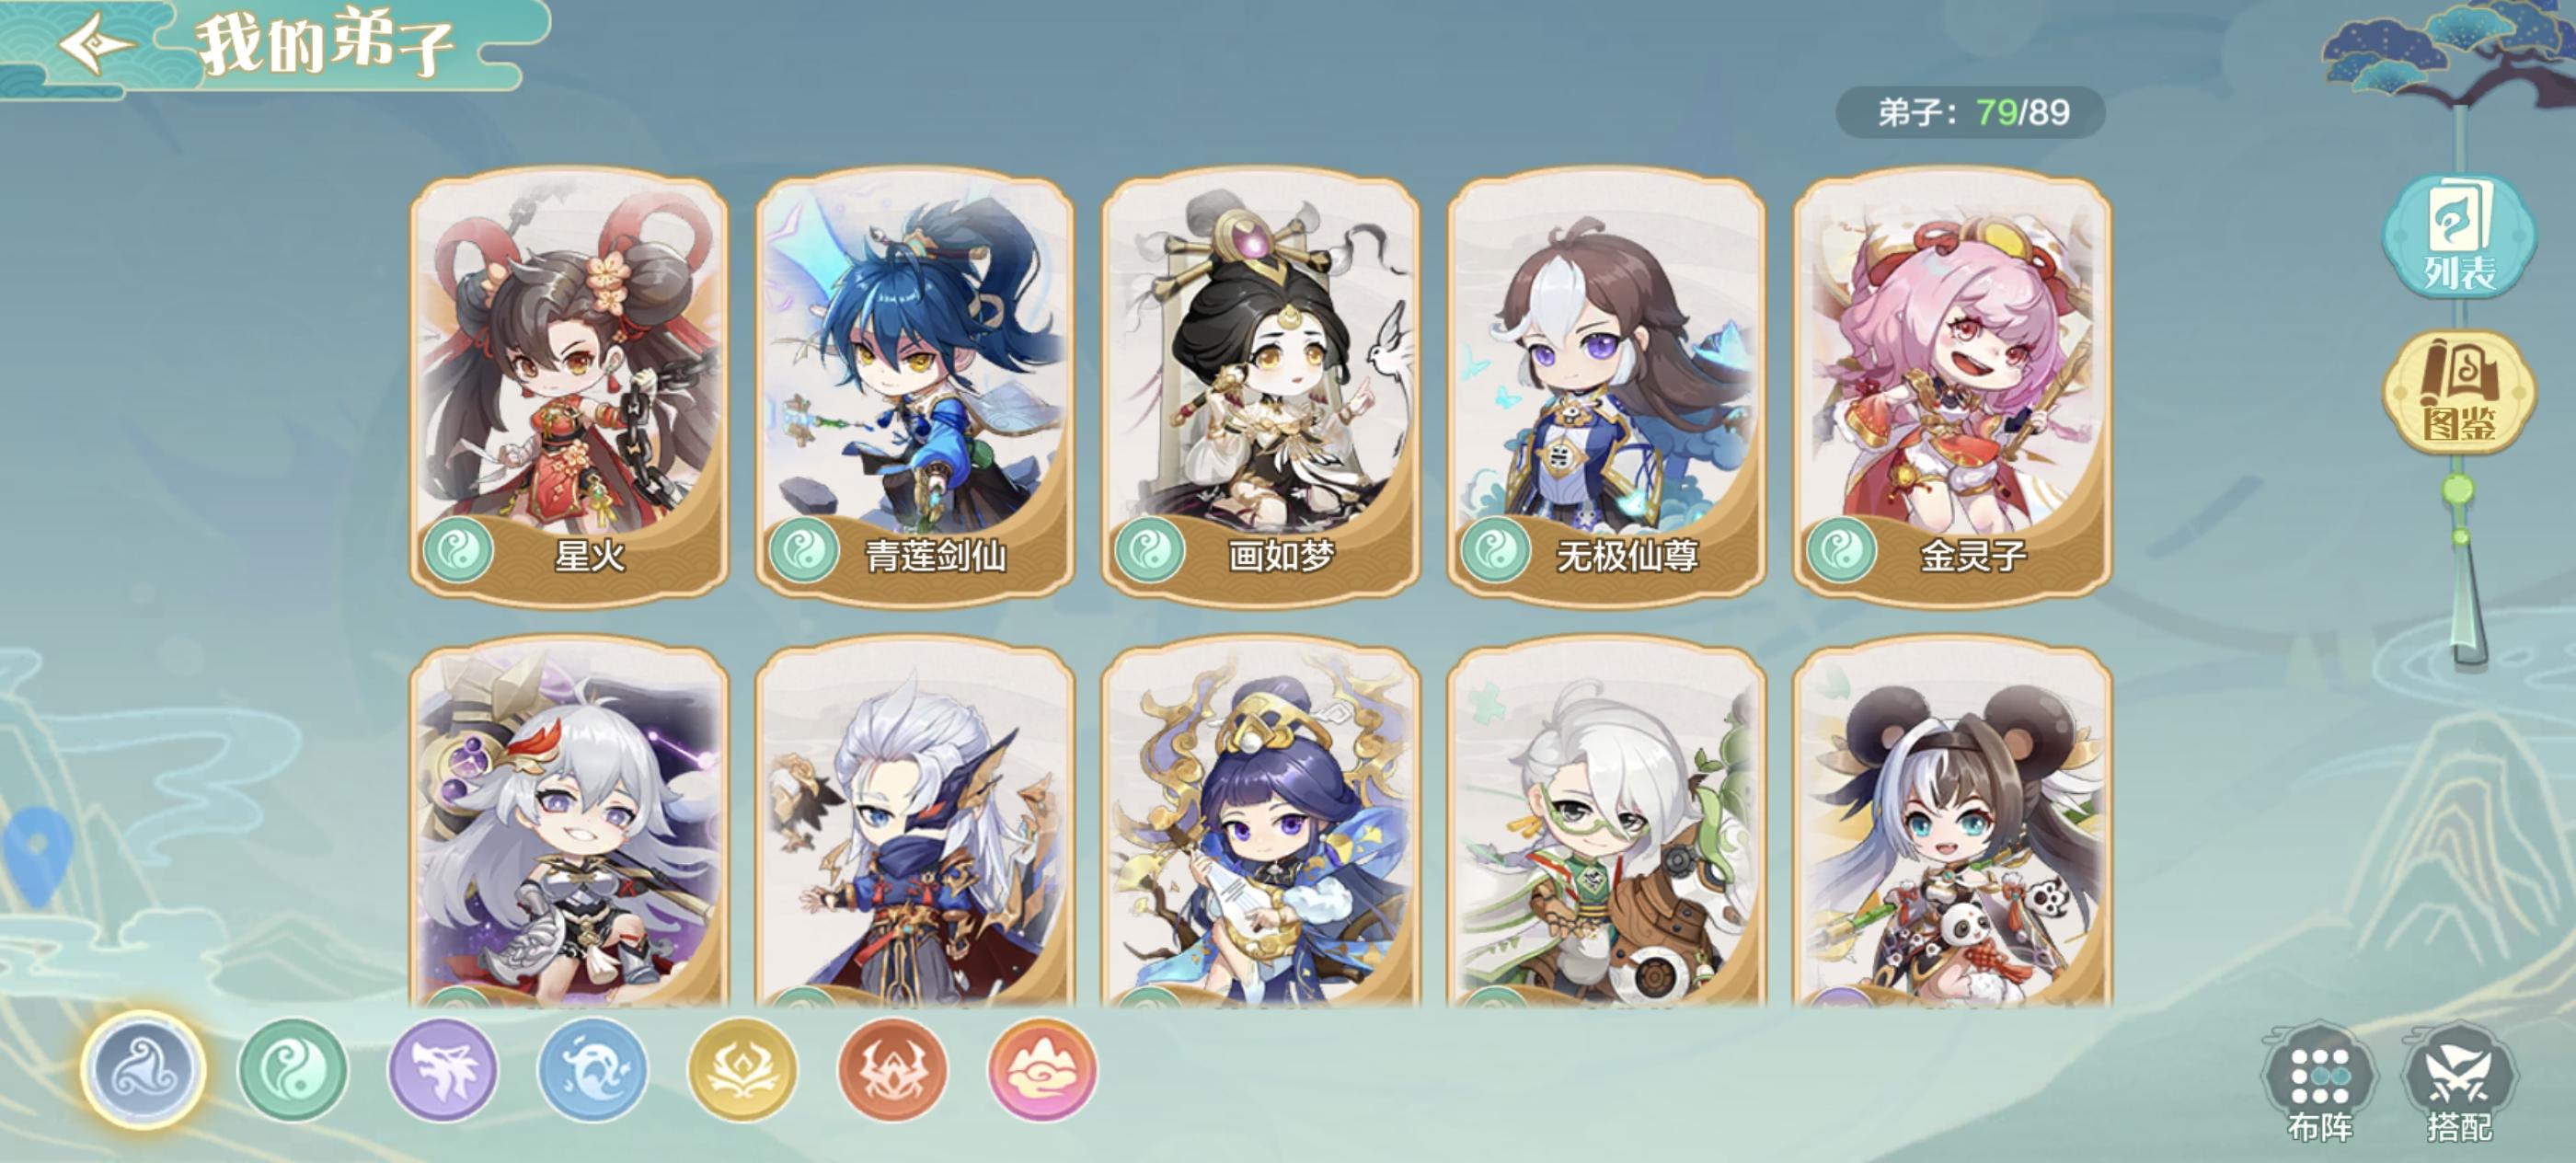
Task: Select the 金灵子 disciple card
Action: point(1952,386)
